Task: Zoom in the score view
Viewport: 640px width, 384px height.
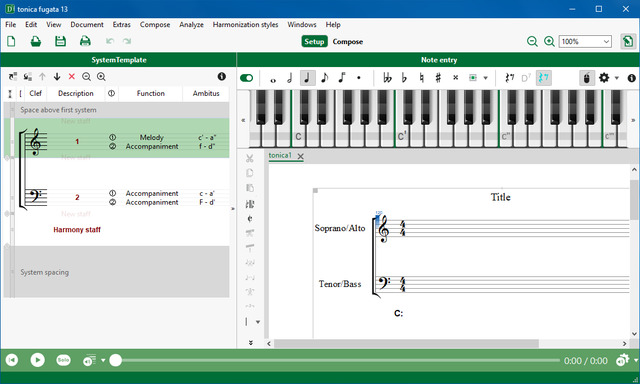Action: pos(549,41)
